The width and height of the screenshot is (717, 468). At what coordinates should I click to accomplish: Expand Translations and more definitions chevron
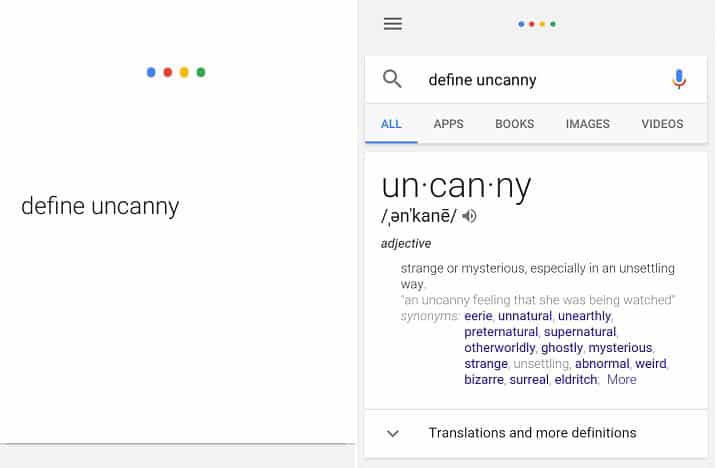pos(393,433)
